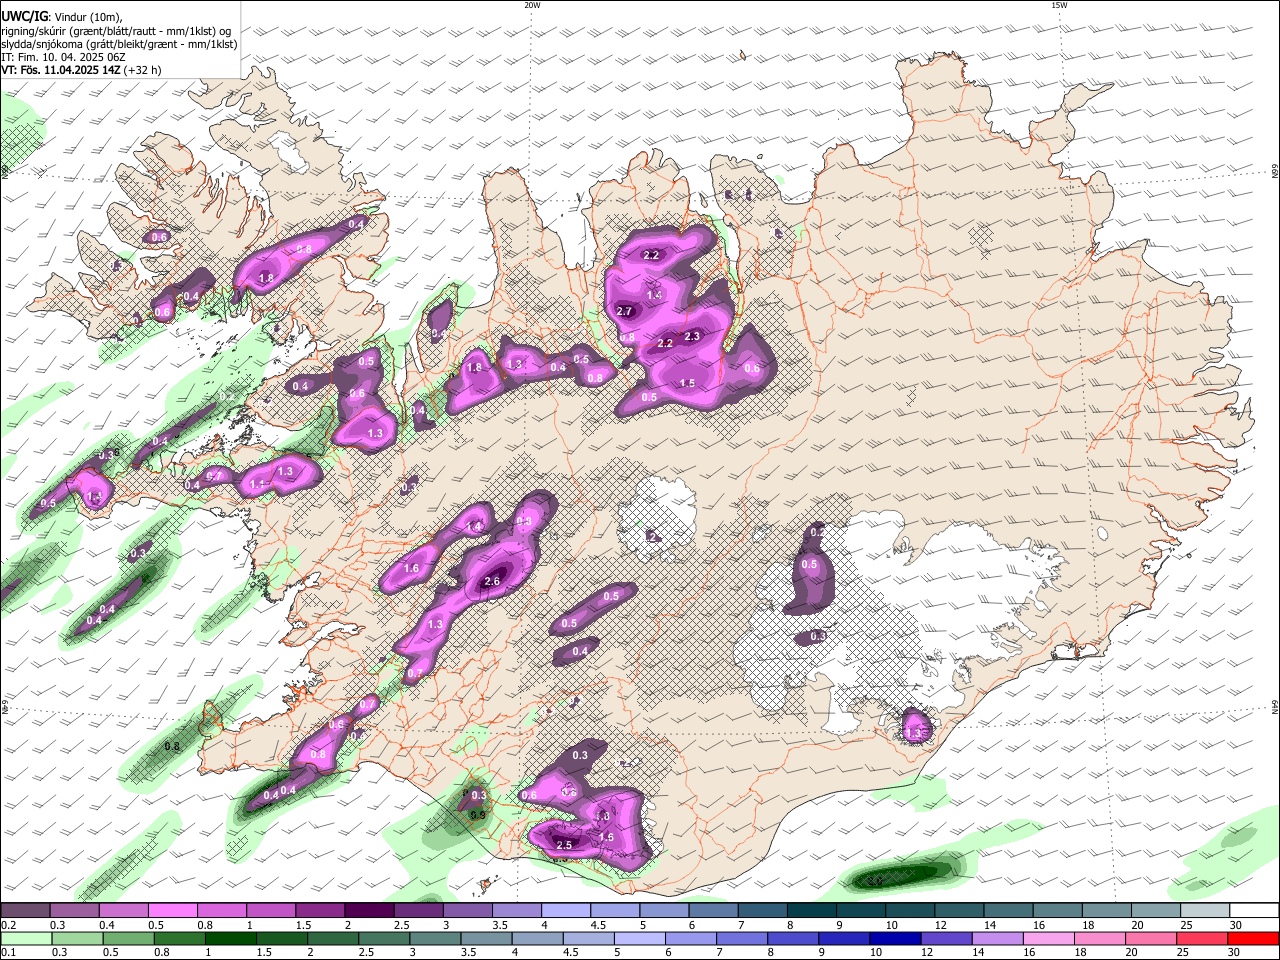1280x960 pixels.
Task: Select the lavender 14–16 swatch, bottom legend row
Action: pyautogui.click(x=997, y=939)
